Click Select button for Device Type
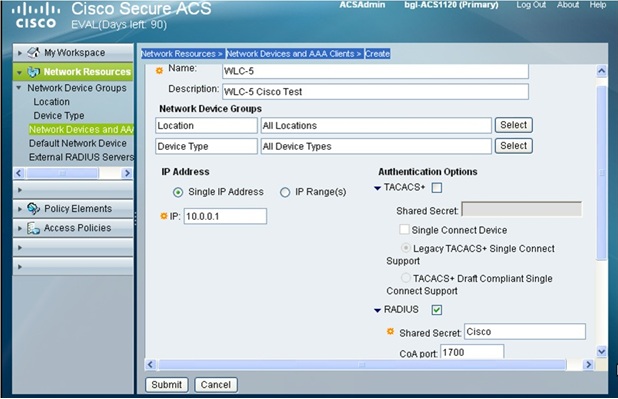Image resolution: width=618 pixels, height=399 pixels. [514, 146]
